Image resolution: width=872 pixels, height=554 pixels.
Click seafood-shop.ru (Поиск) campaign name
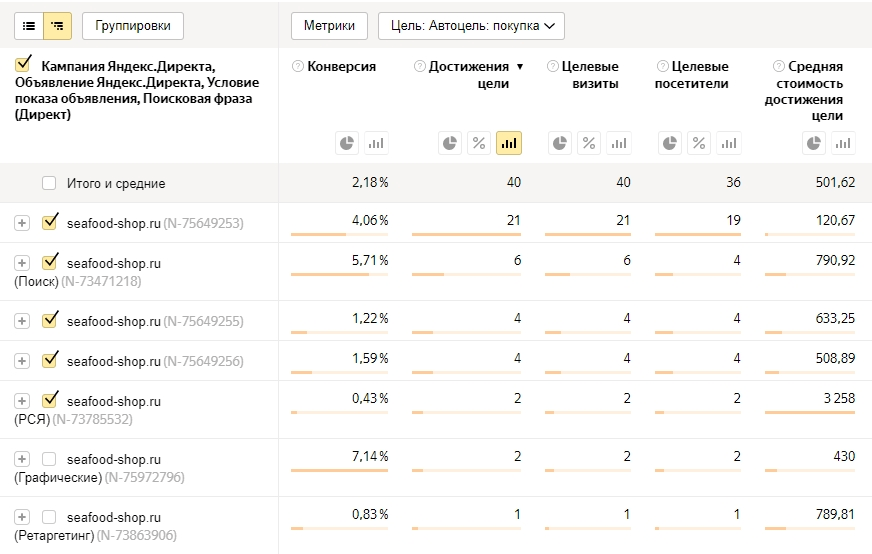tap(113, 263)
